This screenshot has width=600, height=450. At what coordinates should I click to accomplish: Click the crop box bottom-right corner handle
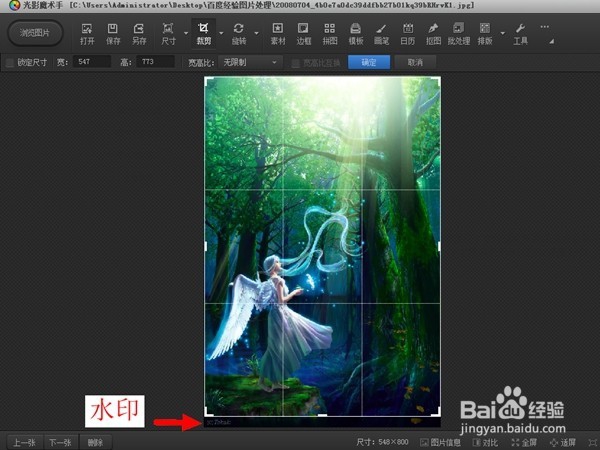click(x=436, y=412)
